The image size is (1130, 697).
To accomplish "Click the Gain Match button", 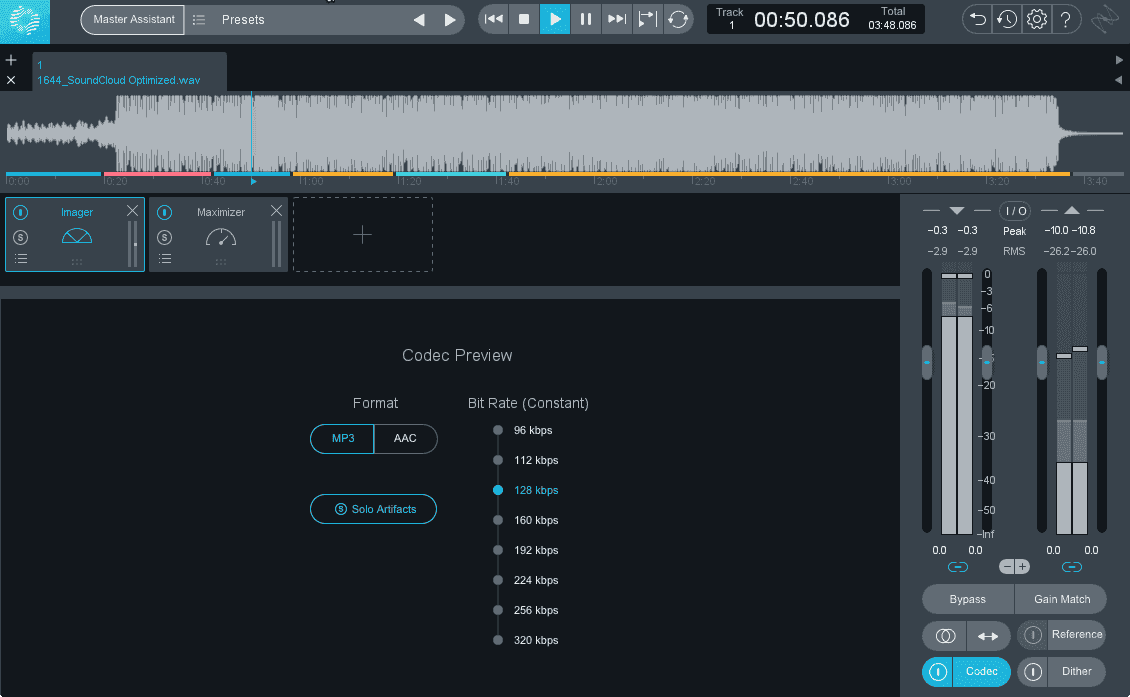I will tap(1062, 599).
